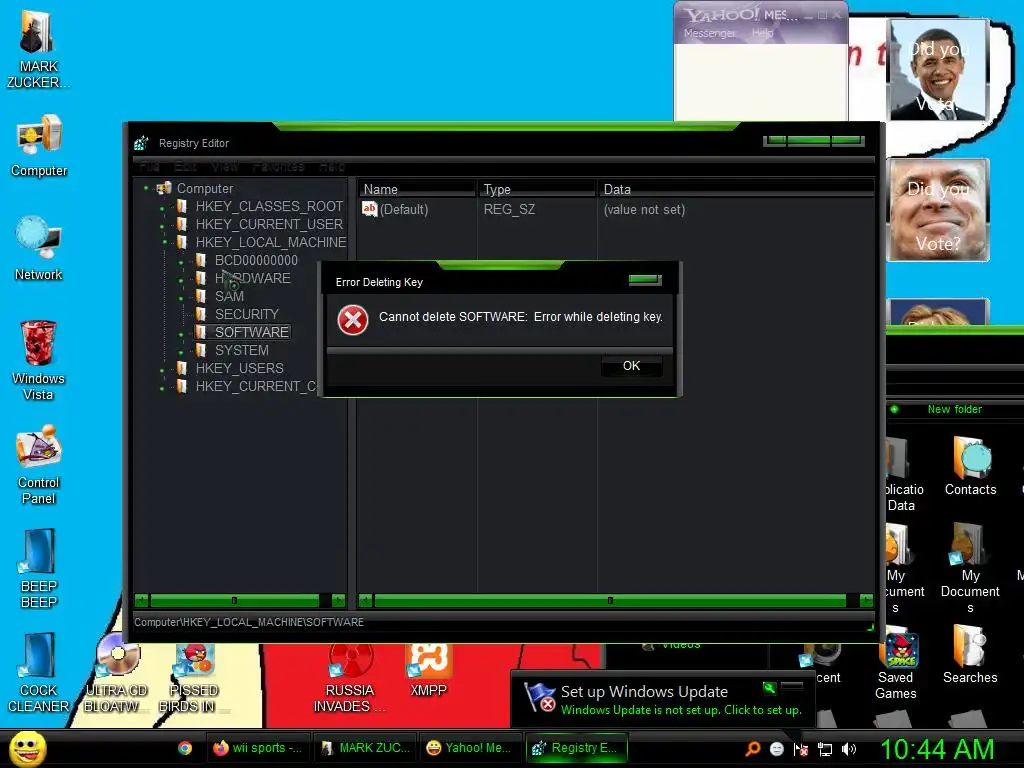Select the RUSSIA INVADES… desktop shortcut
This screenshot has width=1024, height=768.
click(349, 677)
